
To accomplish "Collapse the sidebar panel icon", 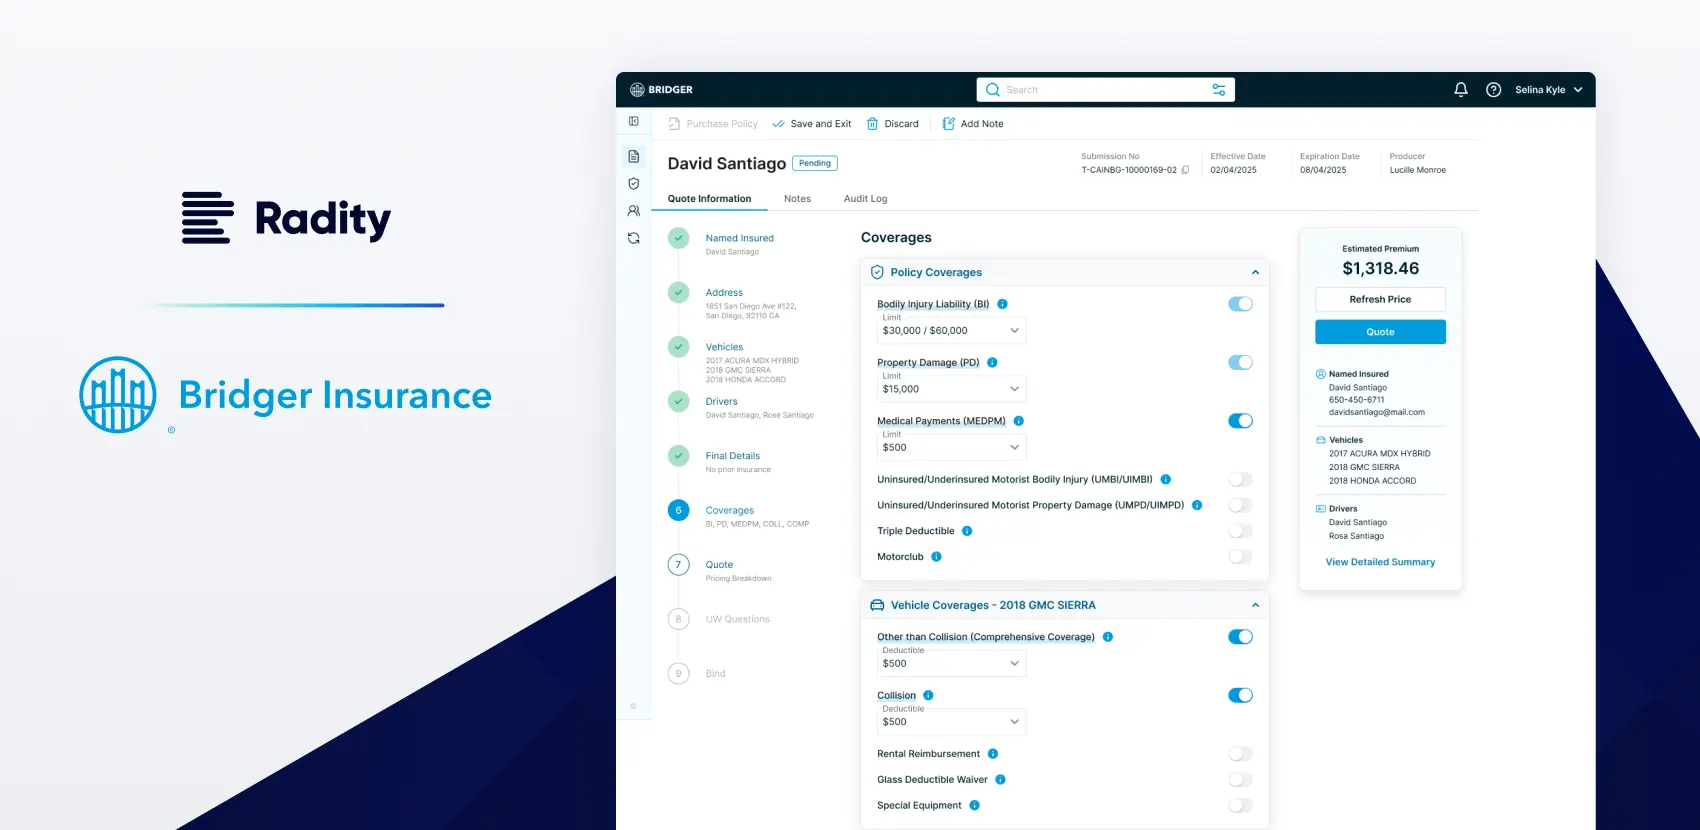I will pos(633,121).
